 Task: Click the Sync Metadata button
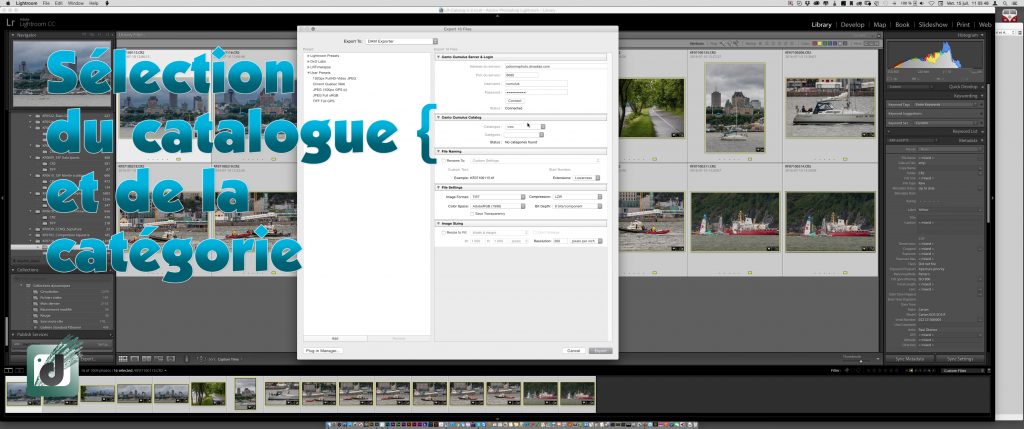908,358
